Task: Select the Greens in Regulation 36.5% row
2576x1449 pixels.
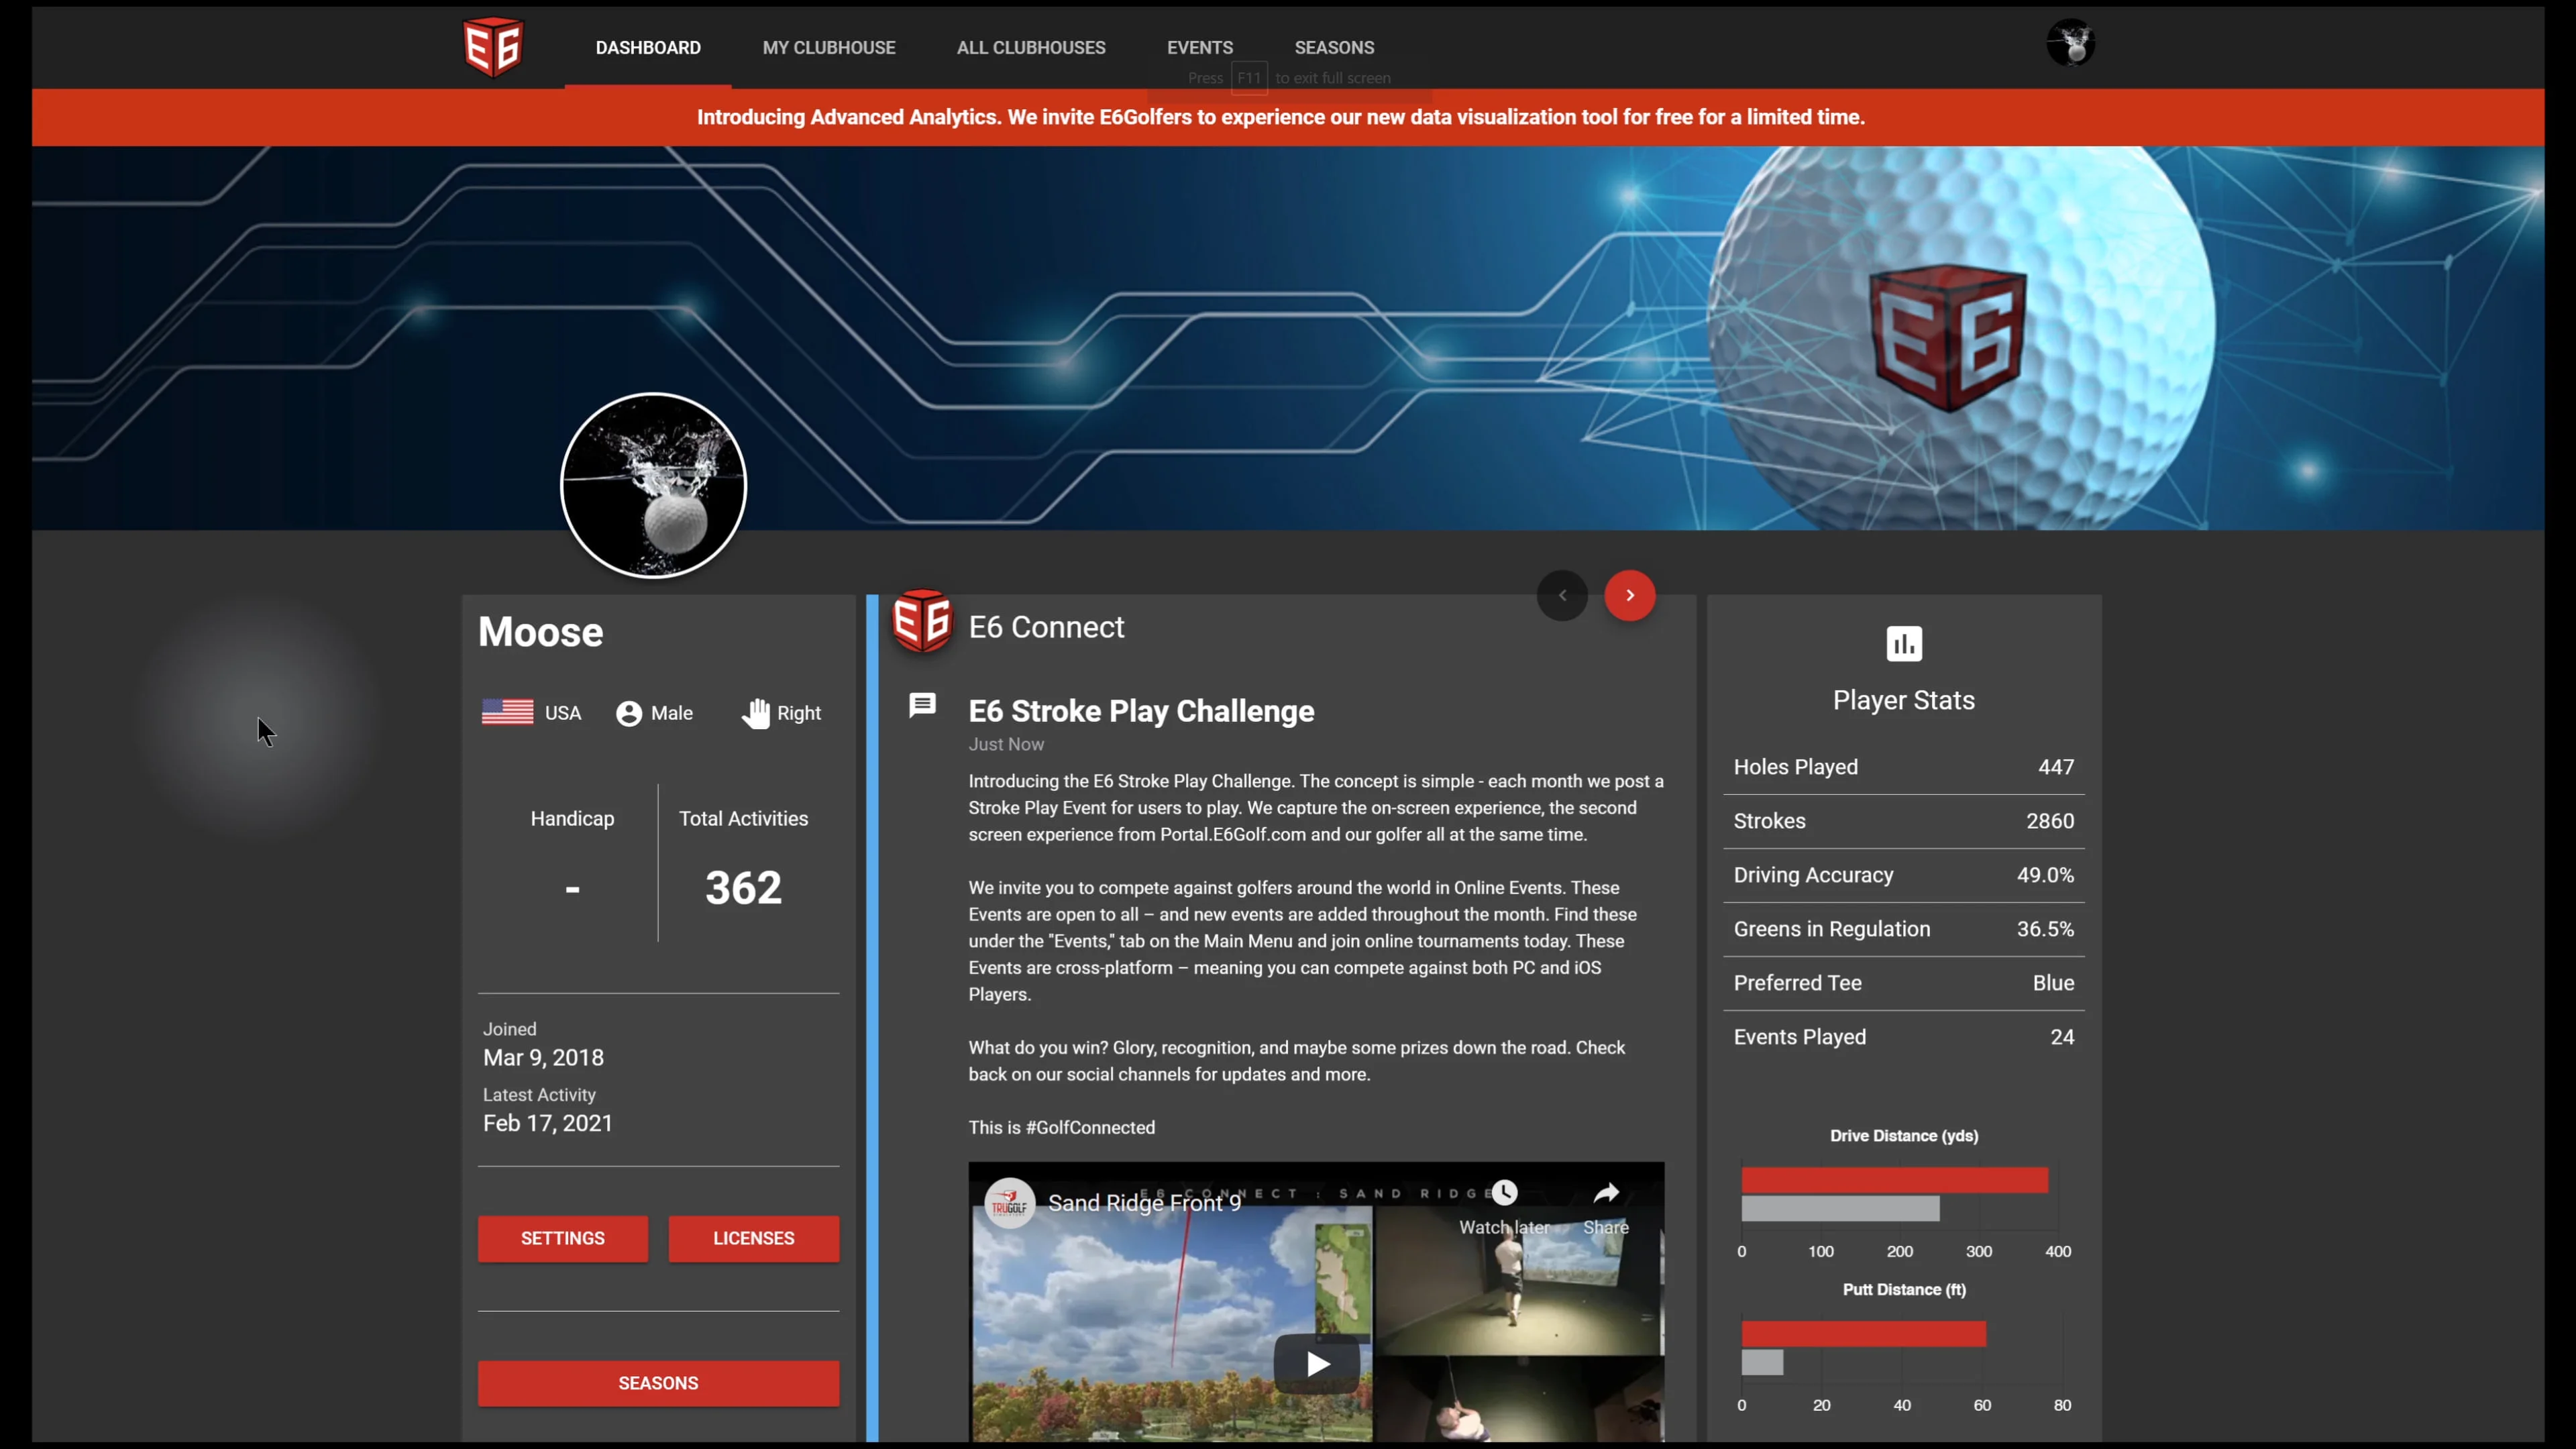Action: pos(1904,929)
